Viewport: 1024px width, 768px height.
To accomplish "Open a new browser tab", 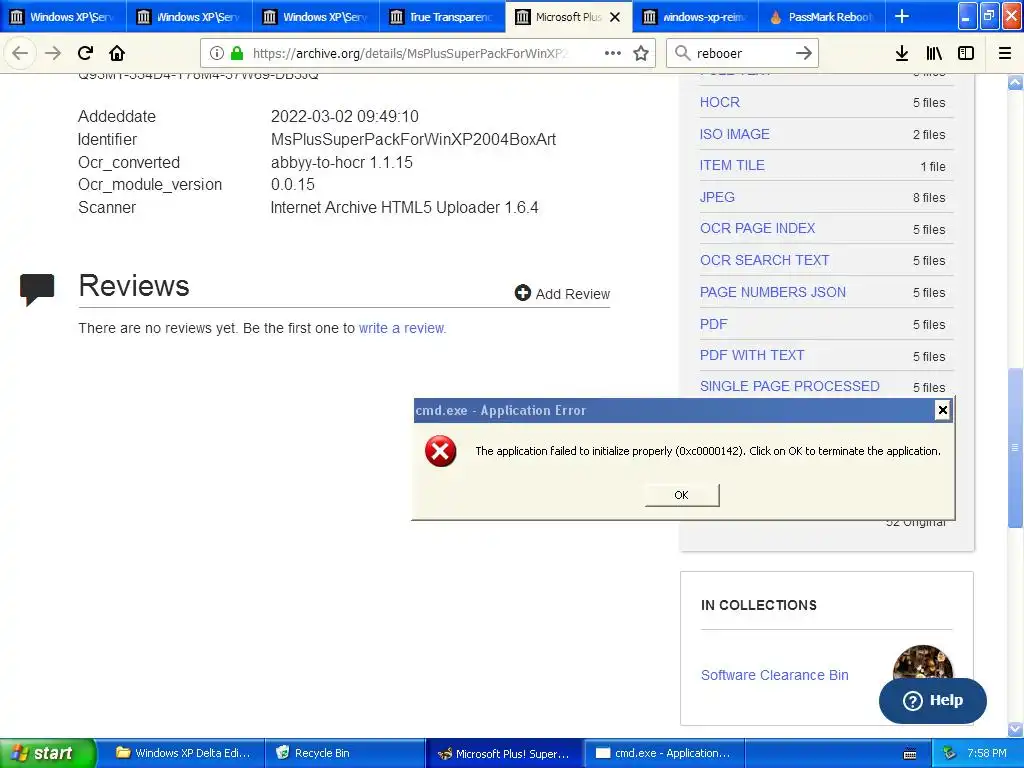I will pos(902,16).
